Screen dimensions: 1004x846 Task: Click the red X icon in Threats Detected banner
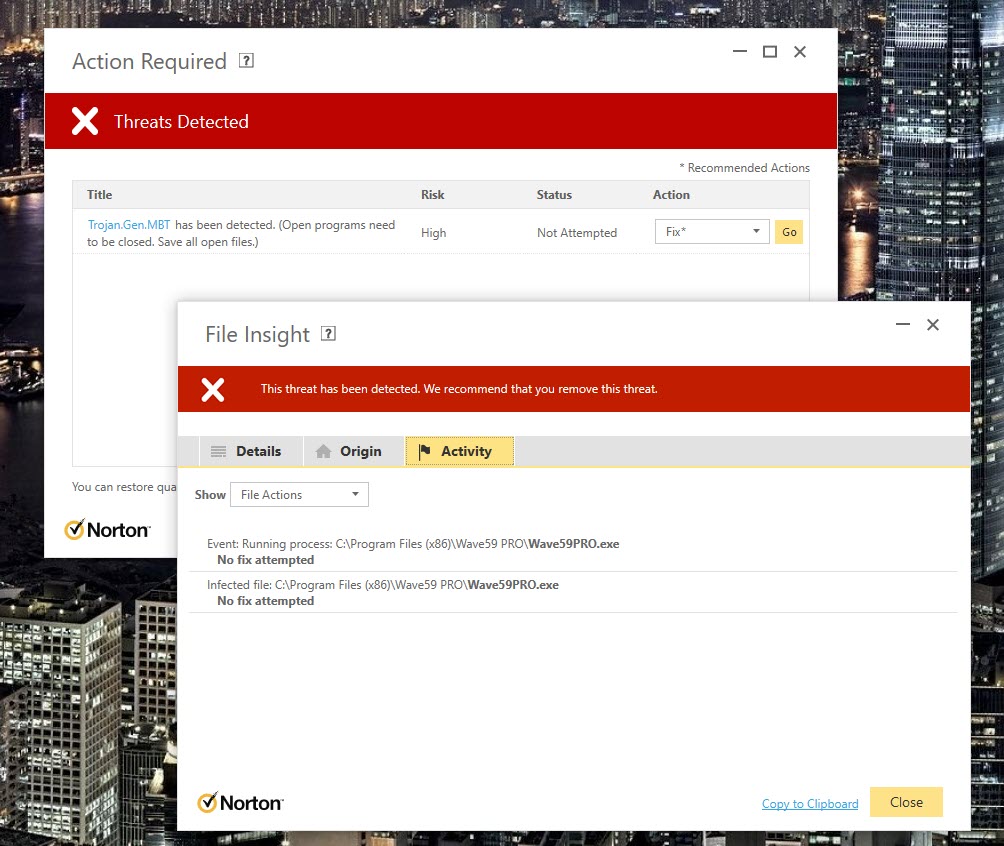click(x=85, y=121)
